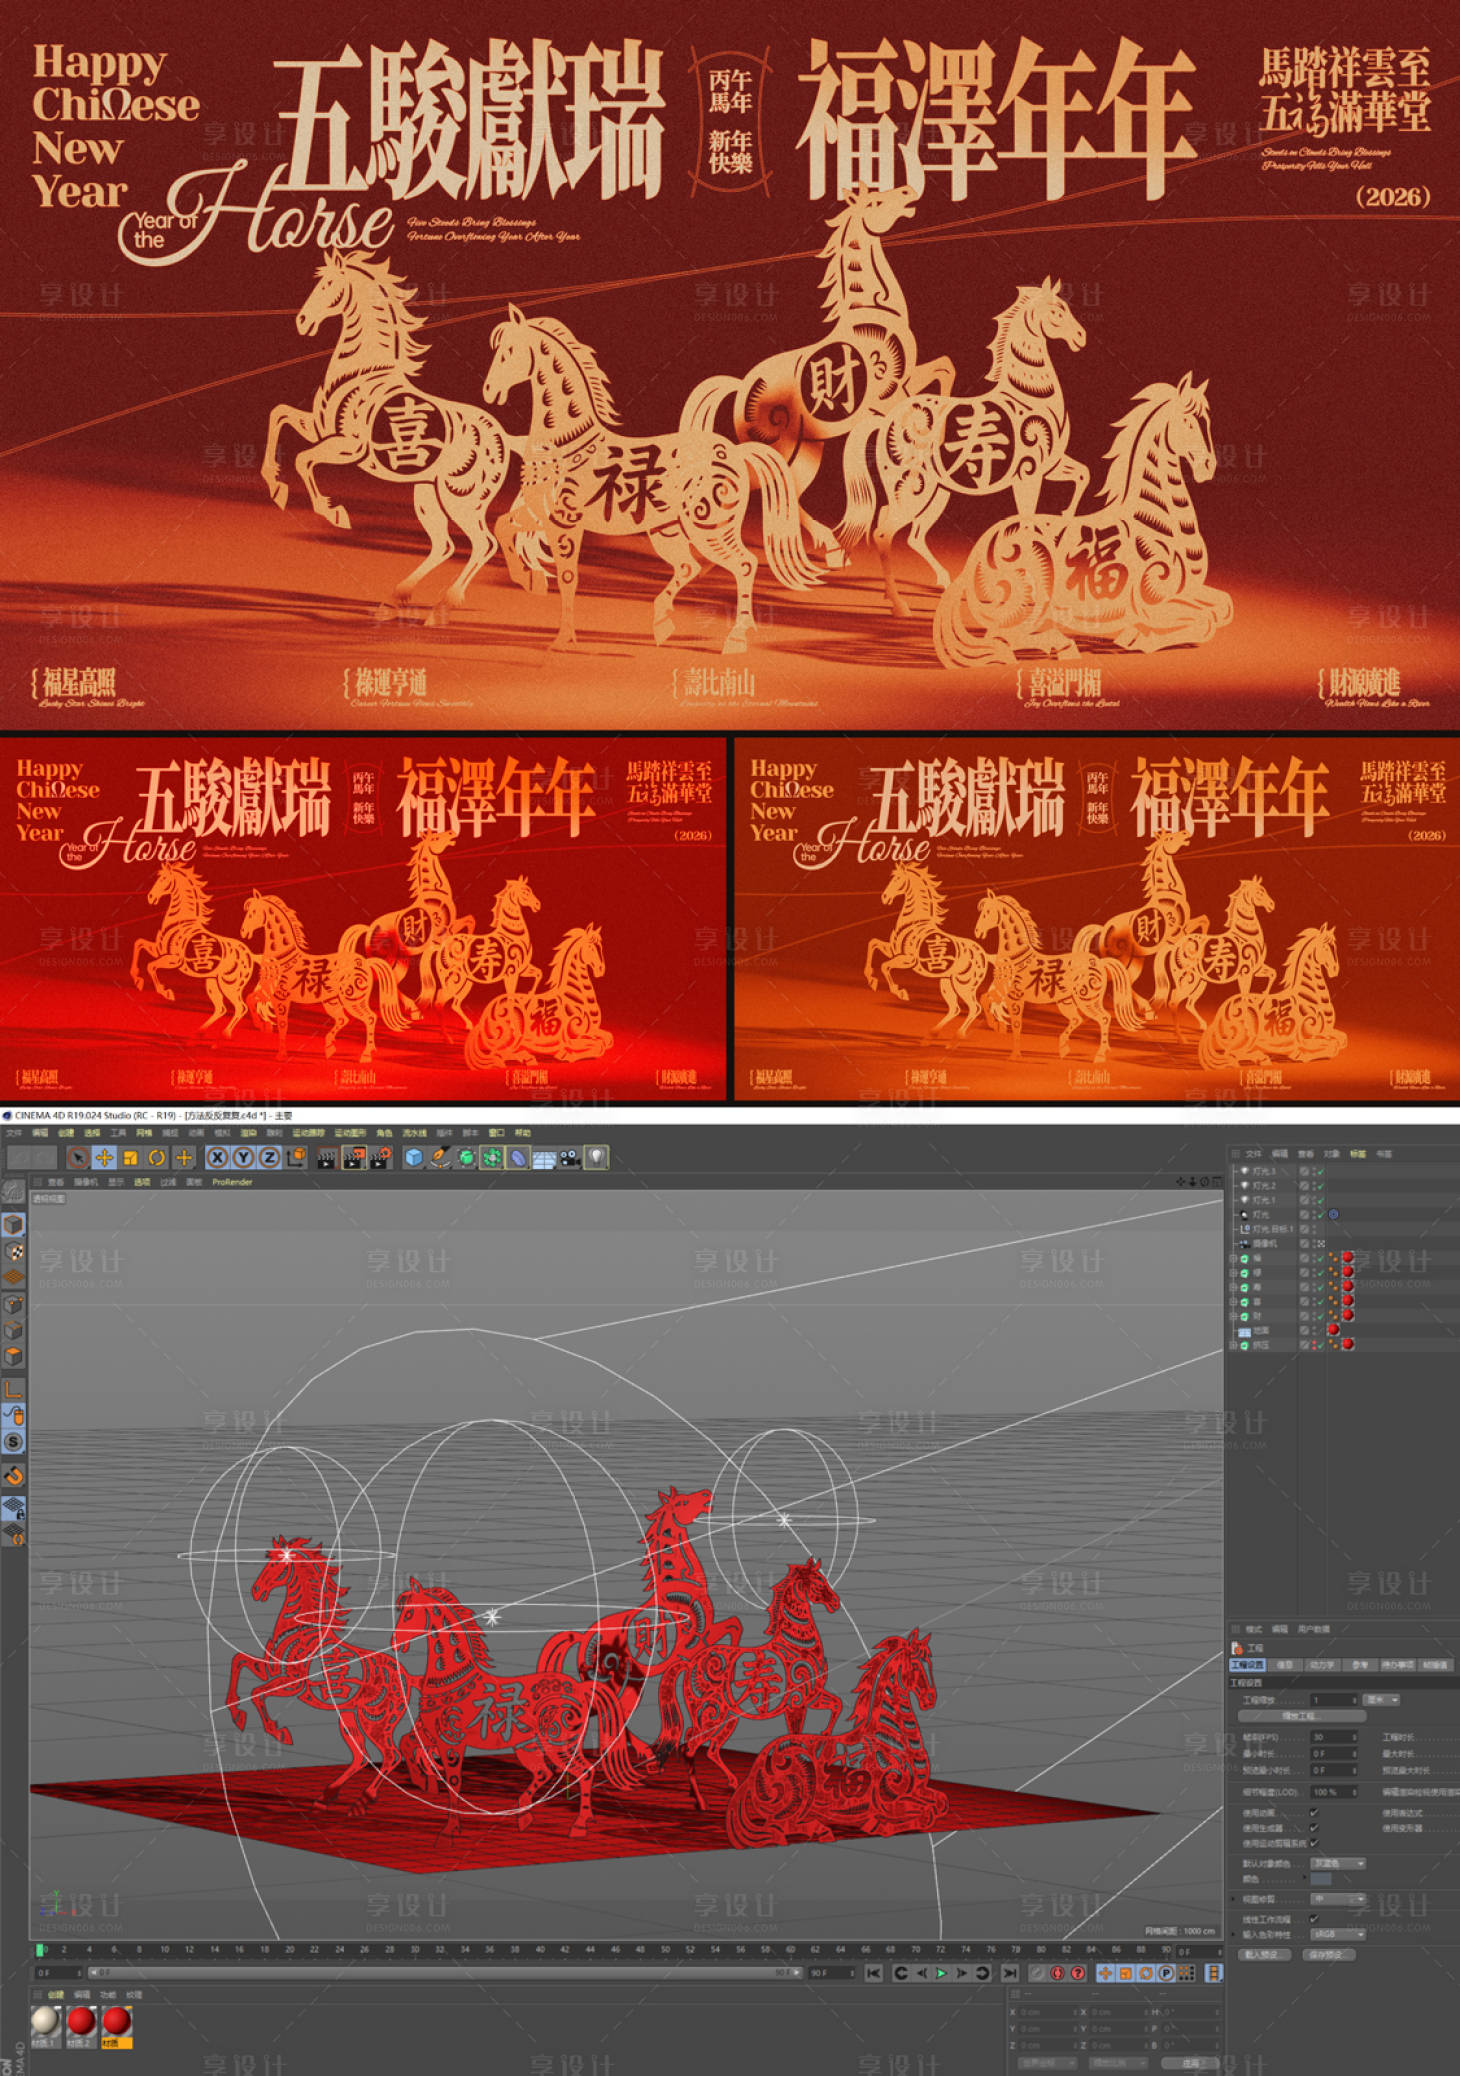Screen dimensions: 1460x2076
Task: Activate the Rotate tool in toolbar
Action: tap(157, 1158)
